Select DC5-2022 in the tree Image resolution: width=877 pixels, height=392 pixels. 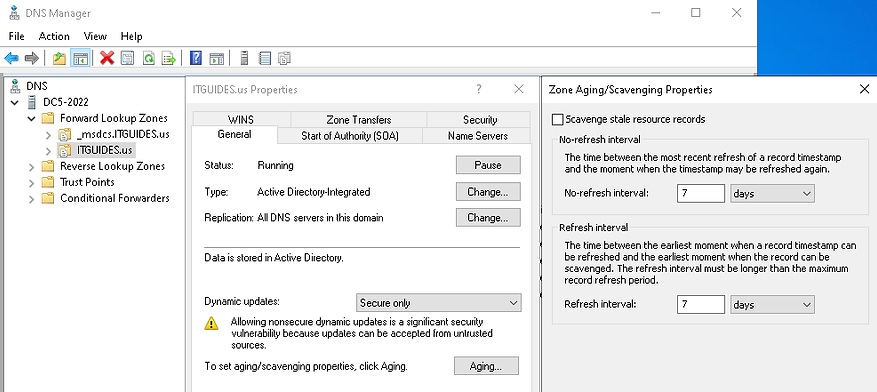pyautogui.click(x=65, y=102)
